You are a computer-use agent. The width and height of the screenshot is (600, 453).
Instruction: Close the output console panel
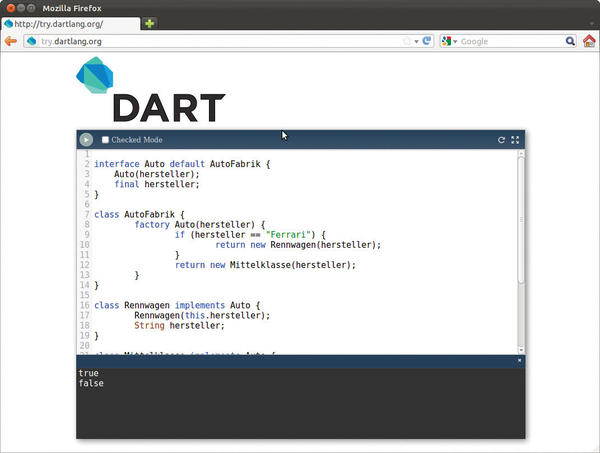(x=519, y=360)
